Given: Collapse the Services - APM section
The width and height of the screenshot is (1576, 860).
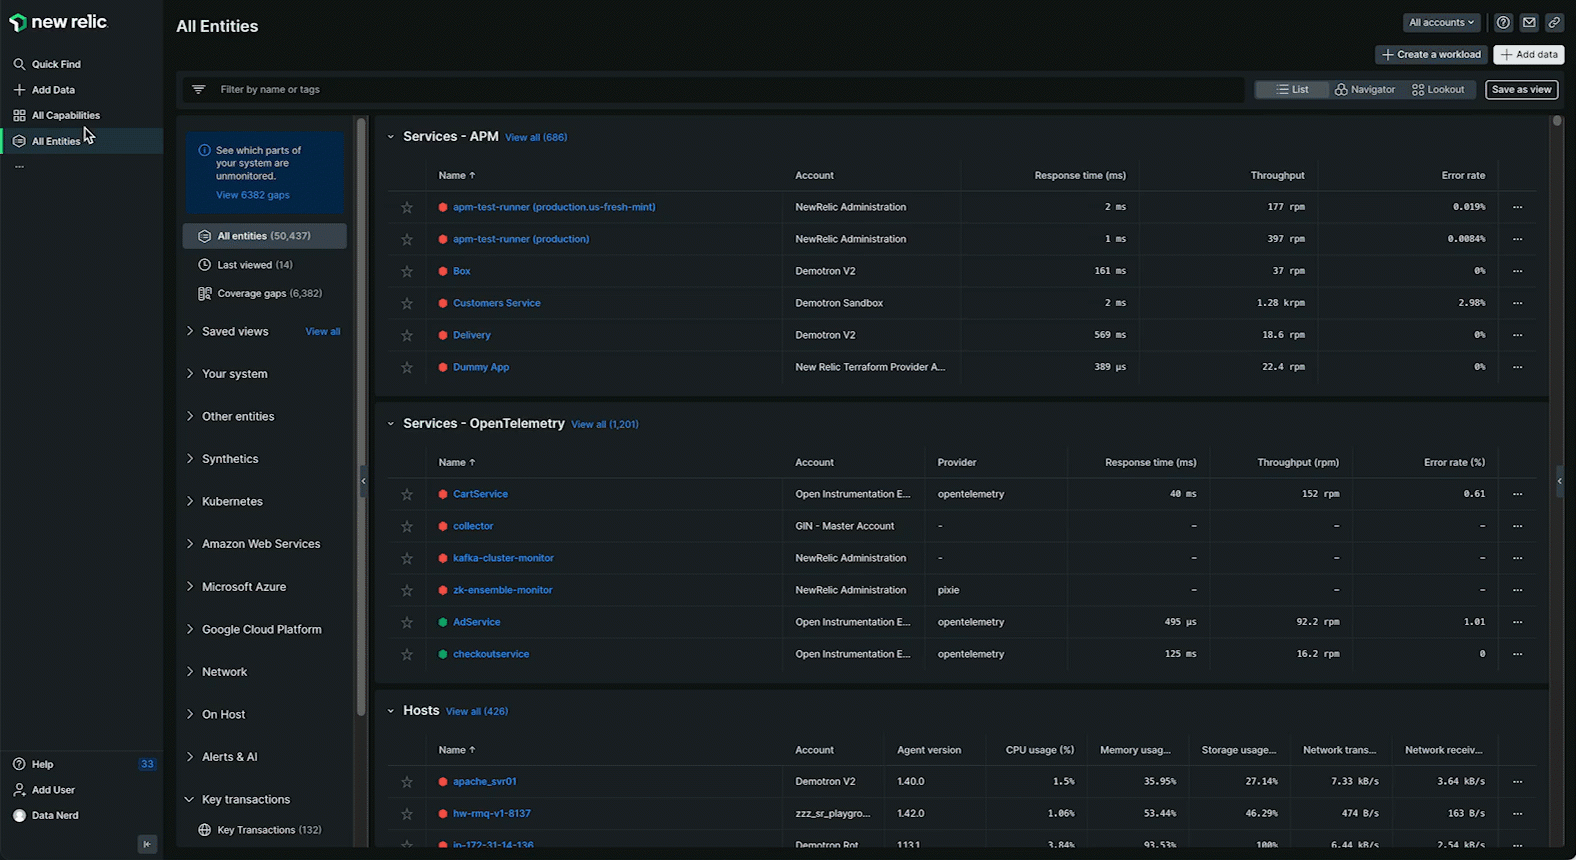Looking at the screenshot, I should (x=391, y=137).
